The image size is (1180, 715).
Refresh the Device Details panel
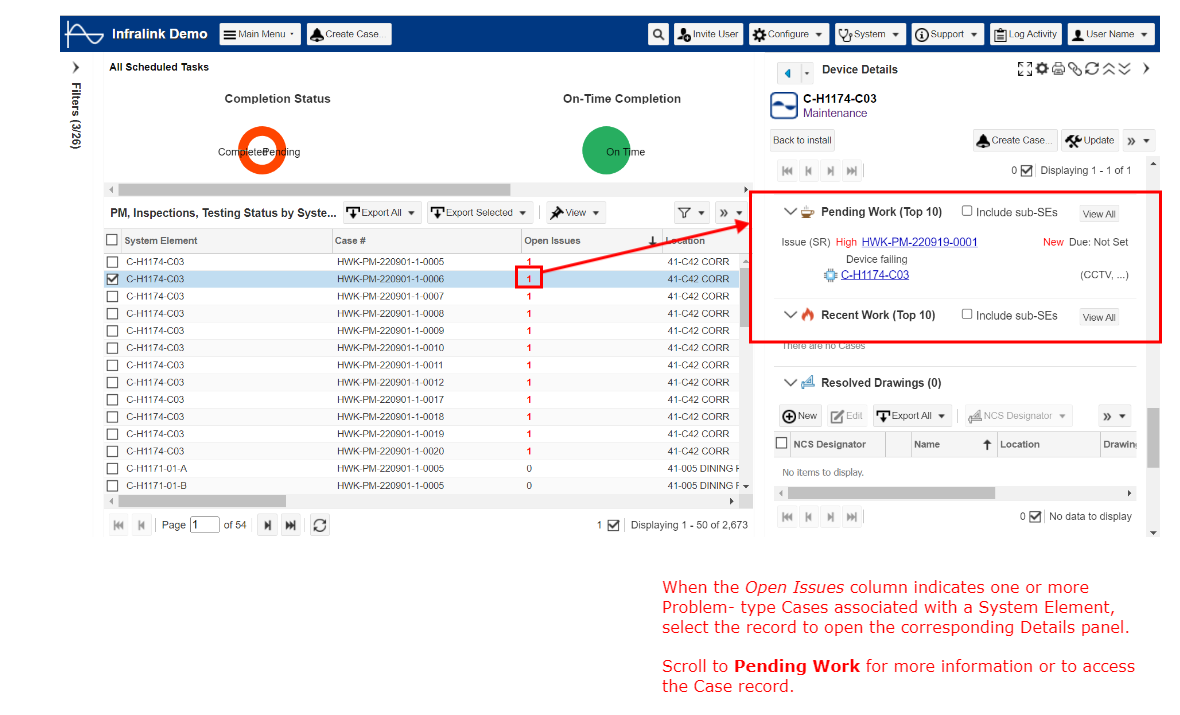coord(1092,69)
